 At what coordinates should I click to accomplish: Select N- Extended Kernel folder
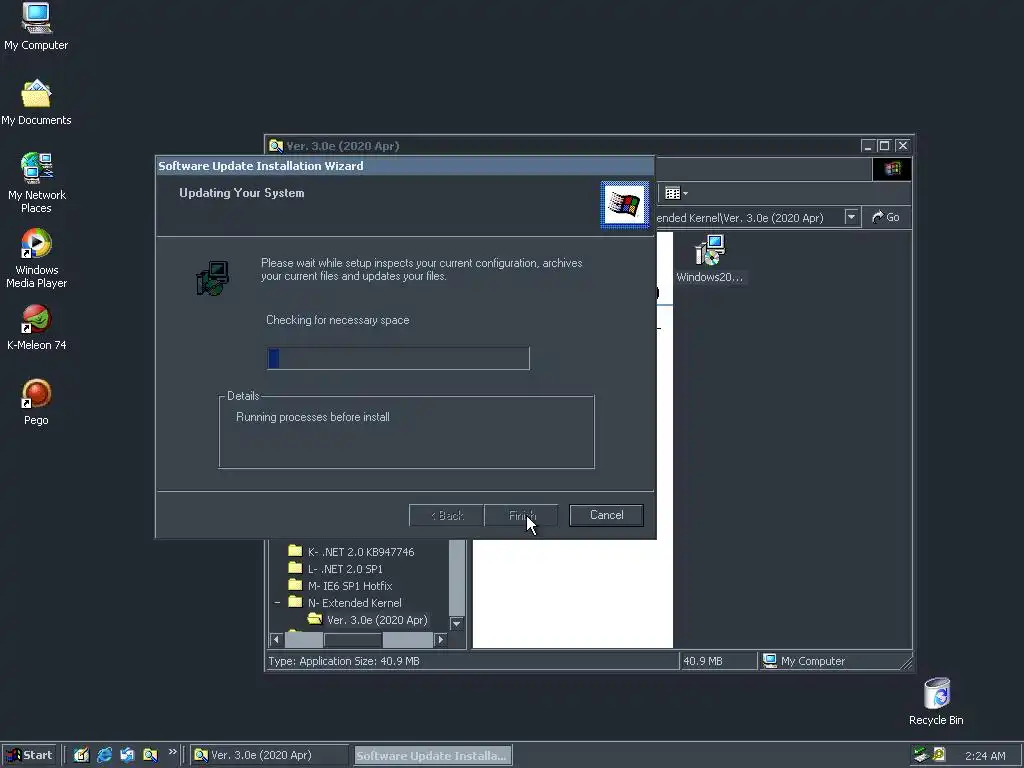355,603
